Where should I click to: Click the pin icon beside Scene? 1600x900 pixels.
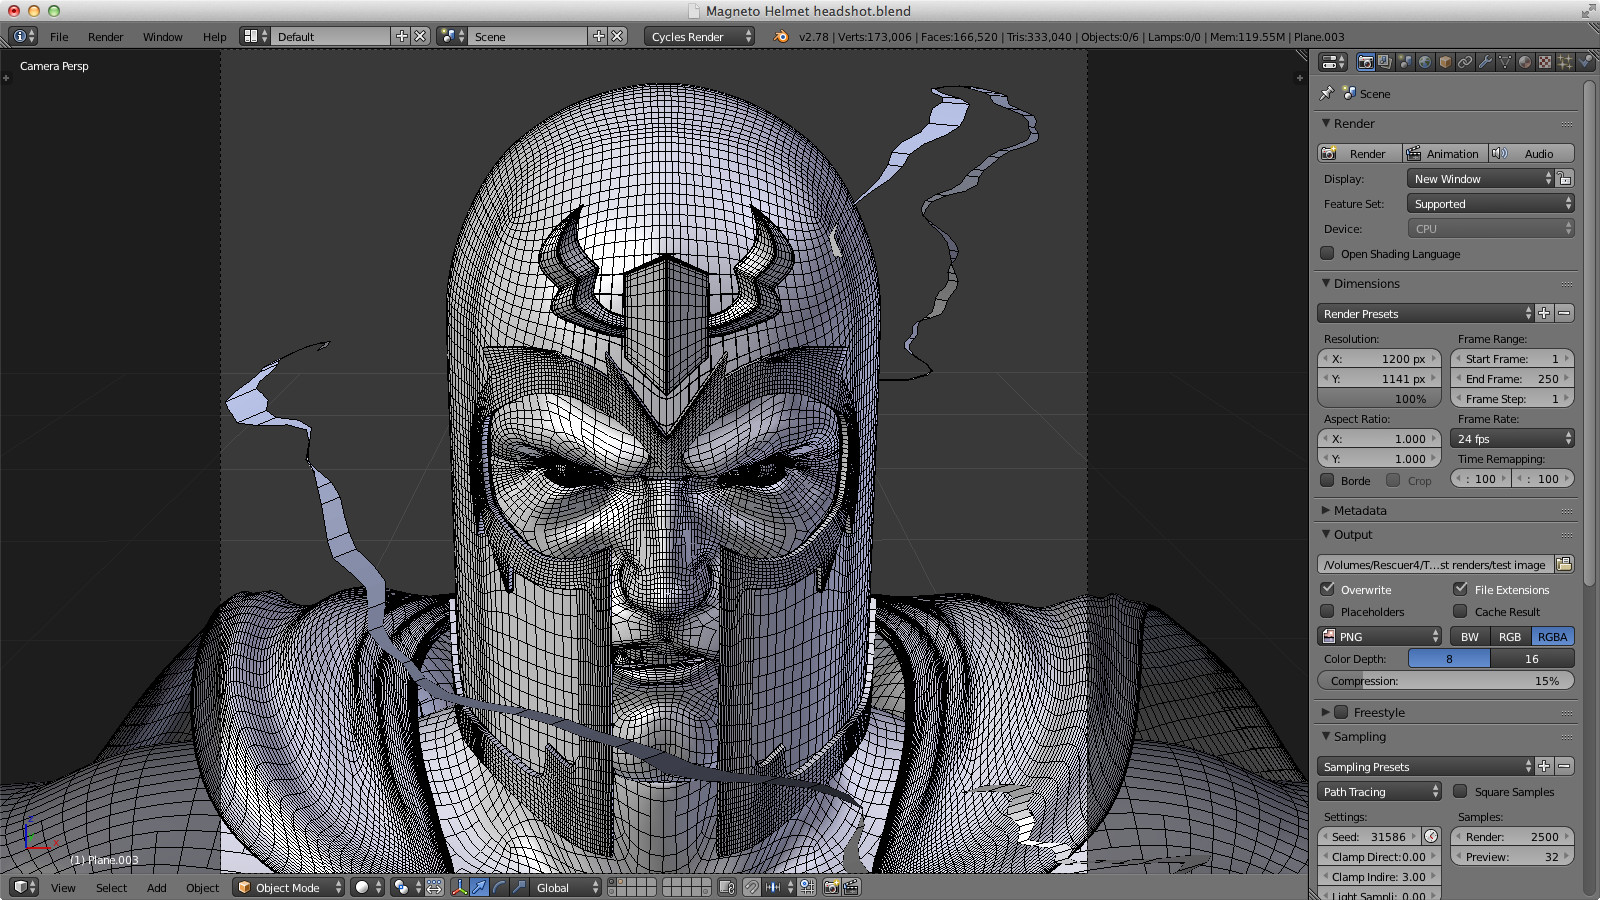(x=1327, y=93)
